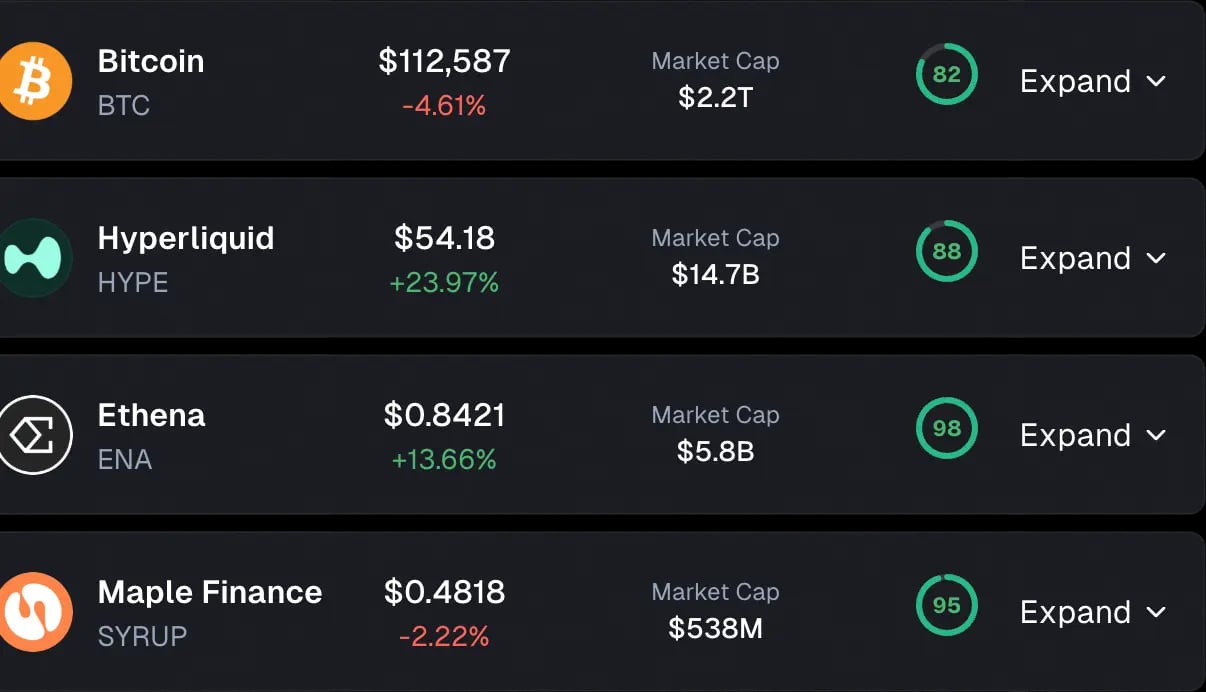Expand the Maple Finance row details
1206x692 pixels.
[x=1093, y=612]
